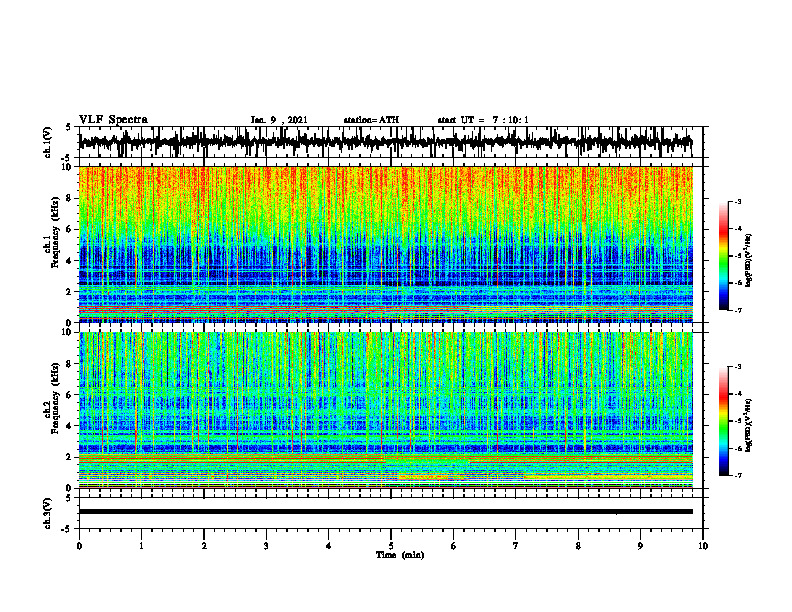Screen dimensions: 792x612
Task: Click the "Time (min)" axis title
Action: click(x=400, y=555)
